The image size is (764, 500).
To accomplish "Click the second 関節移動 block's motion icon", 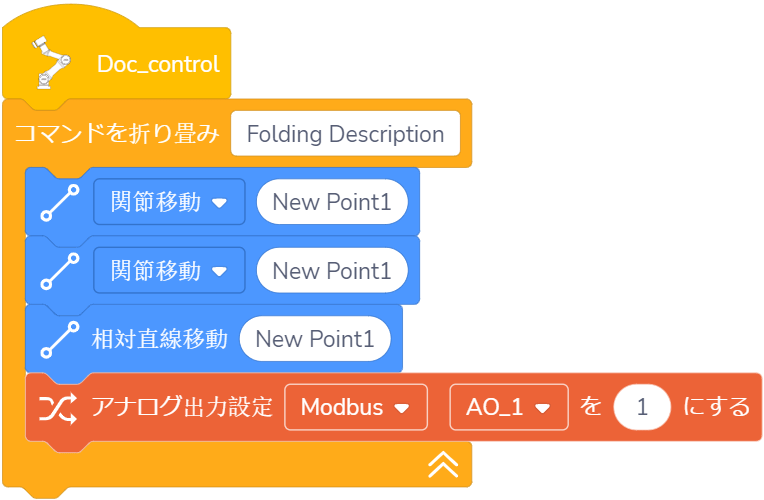I will tap(60, 271).
